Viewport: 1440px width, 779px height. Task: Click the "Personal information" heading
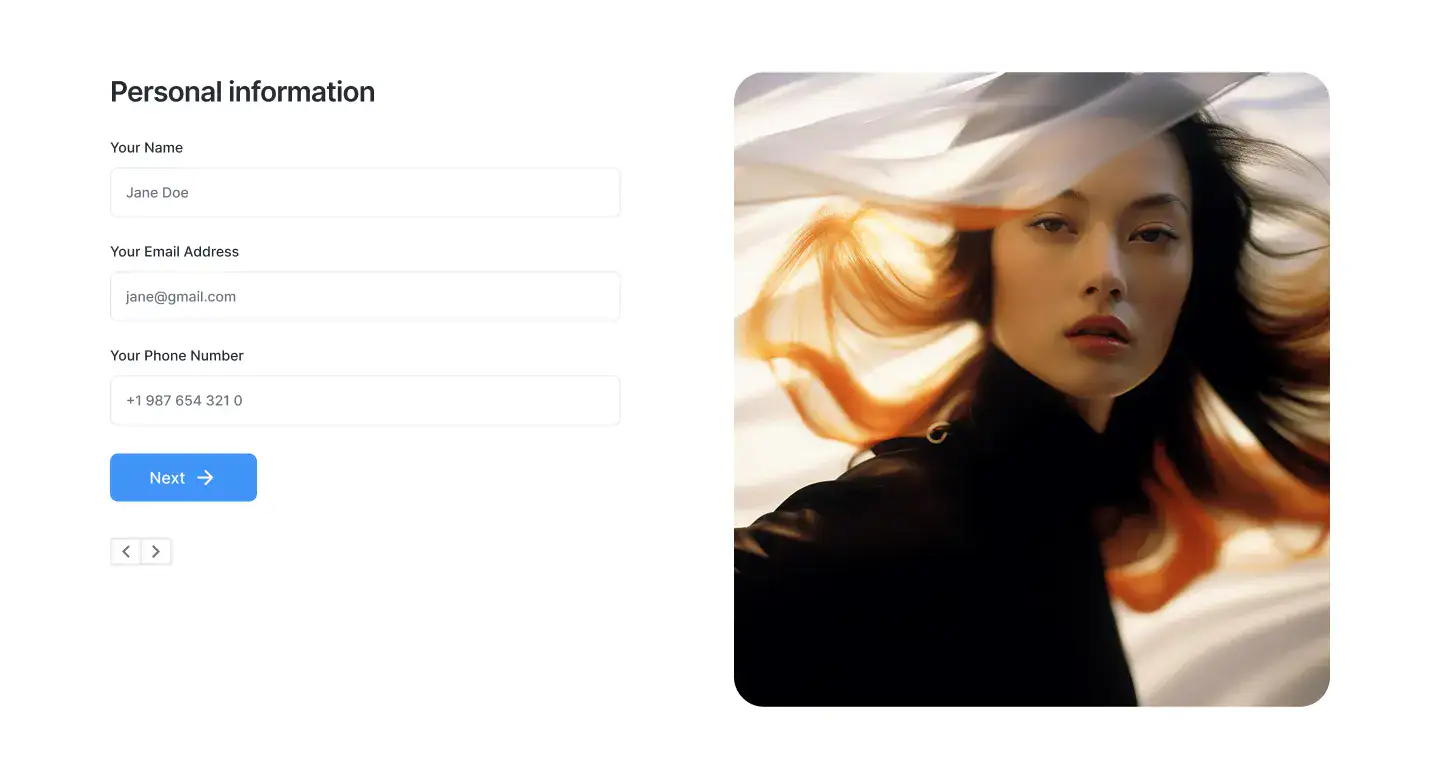[242, 91]
